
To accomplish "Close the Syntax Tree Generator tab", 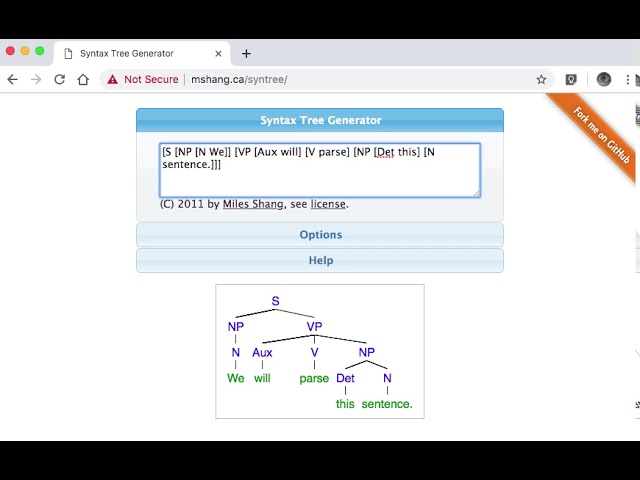I will pos(218,53).
